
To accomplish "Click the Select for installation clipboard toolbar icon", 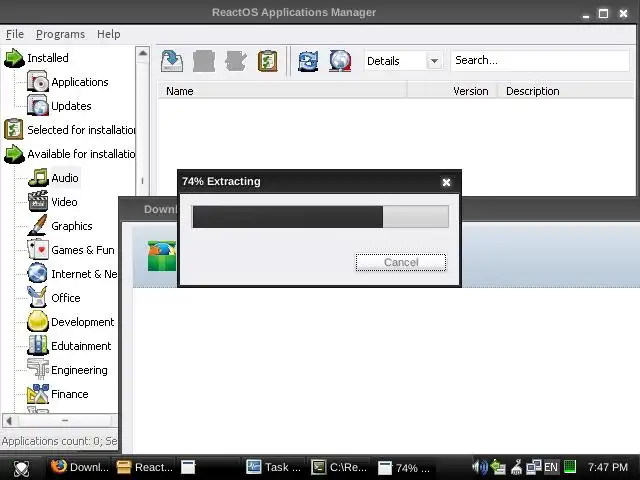I will click(x=268, y=61).
